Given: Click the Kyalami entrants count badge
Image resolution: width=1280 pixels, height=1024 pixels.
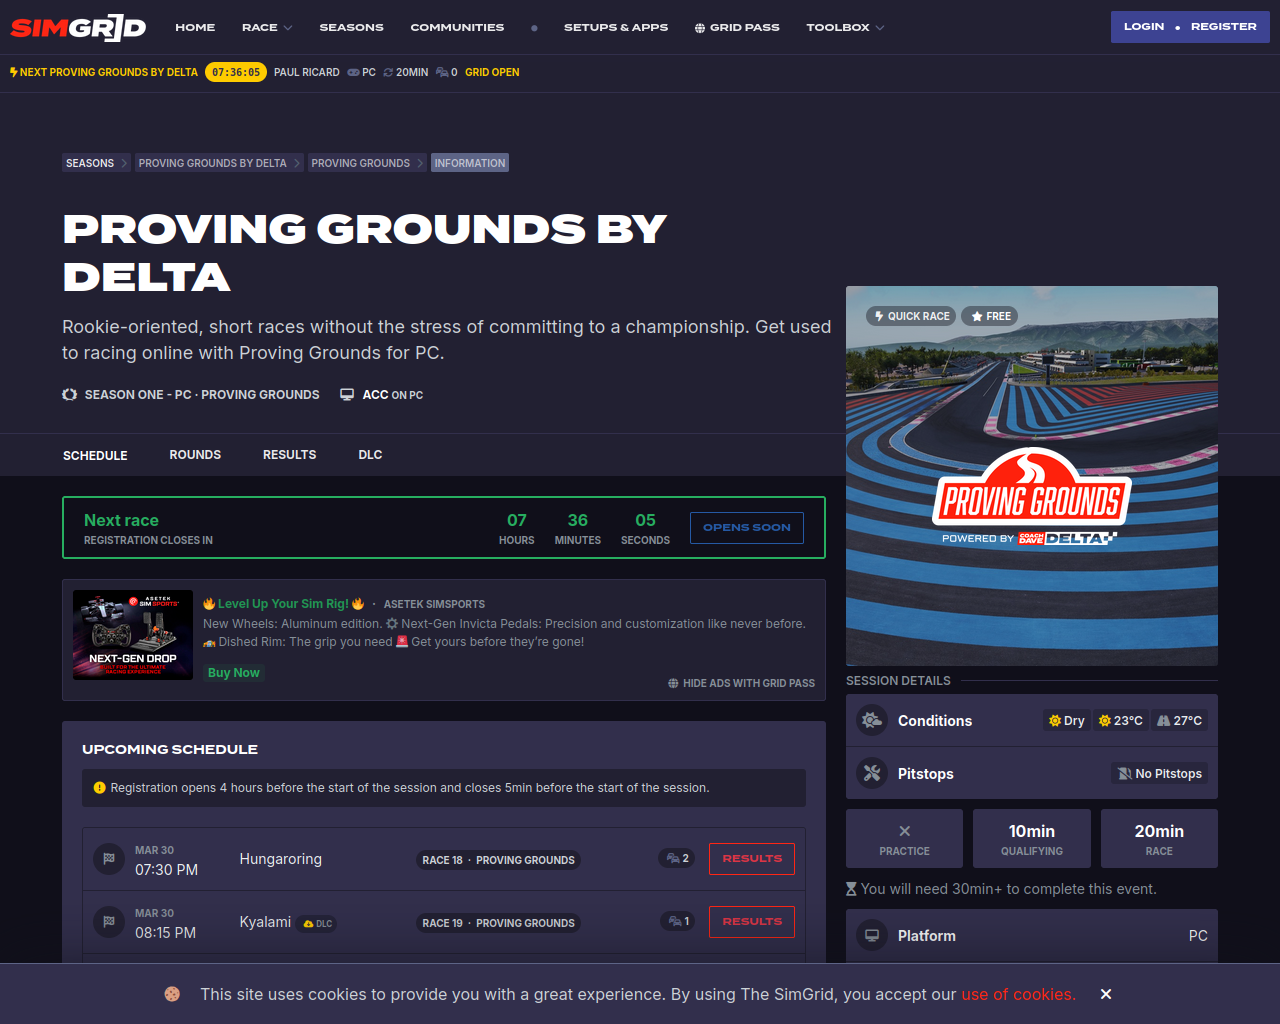Looking at the screenshot, I should (678, 921).
